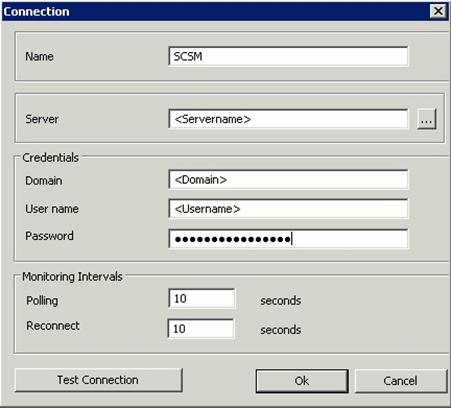Click into the User name field
Screen dimensions: 451x408
click(288, 209)
